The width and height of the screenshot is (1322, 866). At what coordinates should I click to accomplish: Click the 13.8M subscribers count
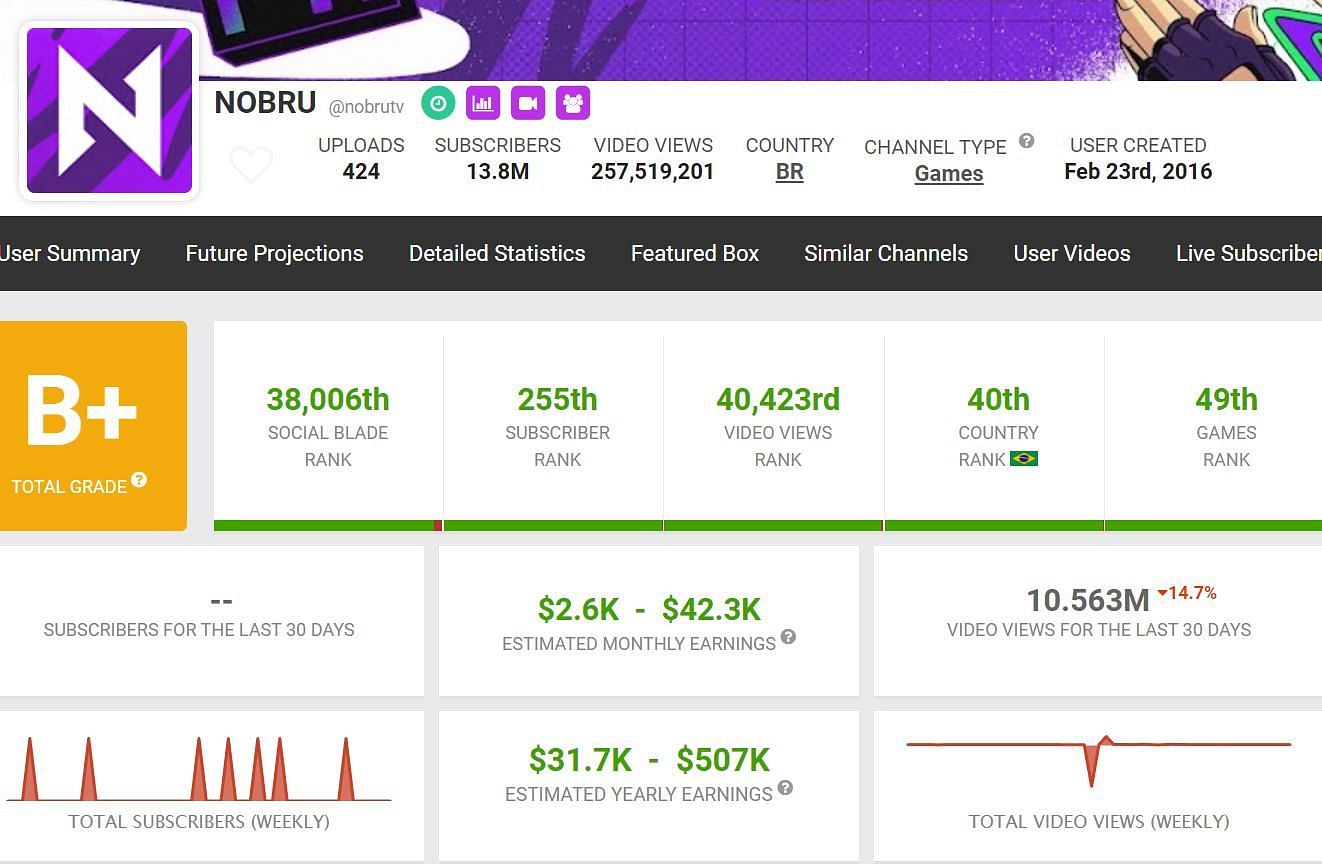point(498,172)
